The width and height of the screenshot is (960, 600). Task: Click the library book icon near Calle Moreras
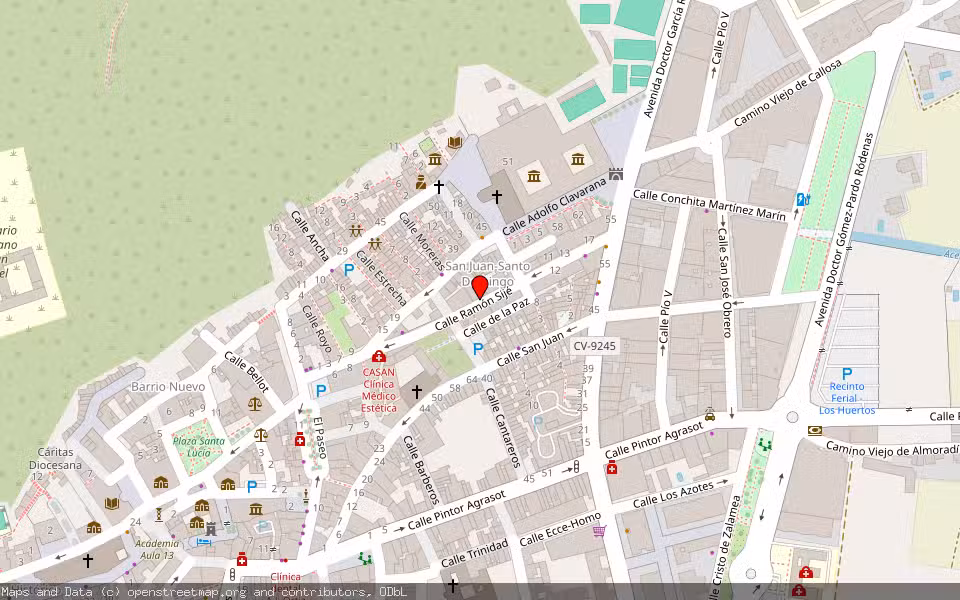pyautogui.click(x=454, y=142)
